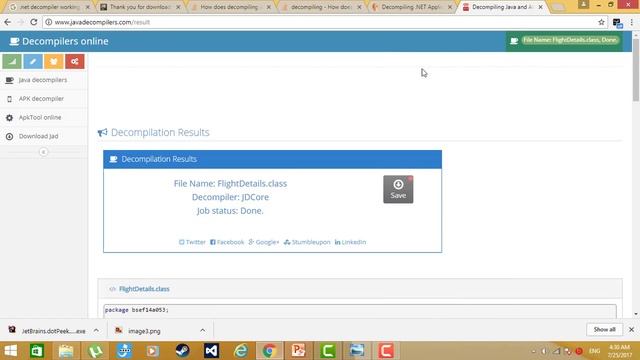The width and height of the screenshot is (640, 360).
Task: Share result on Stumbleupon
Action: (x=307, y=242)
